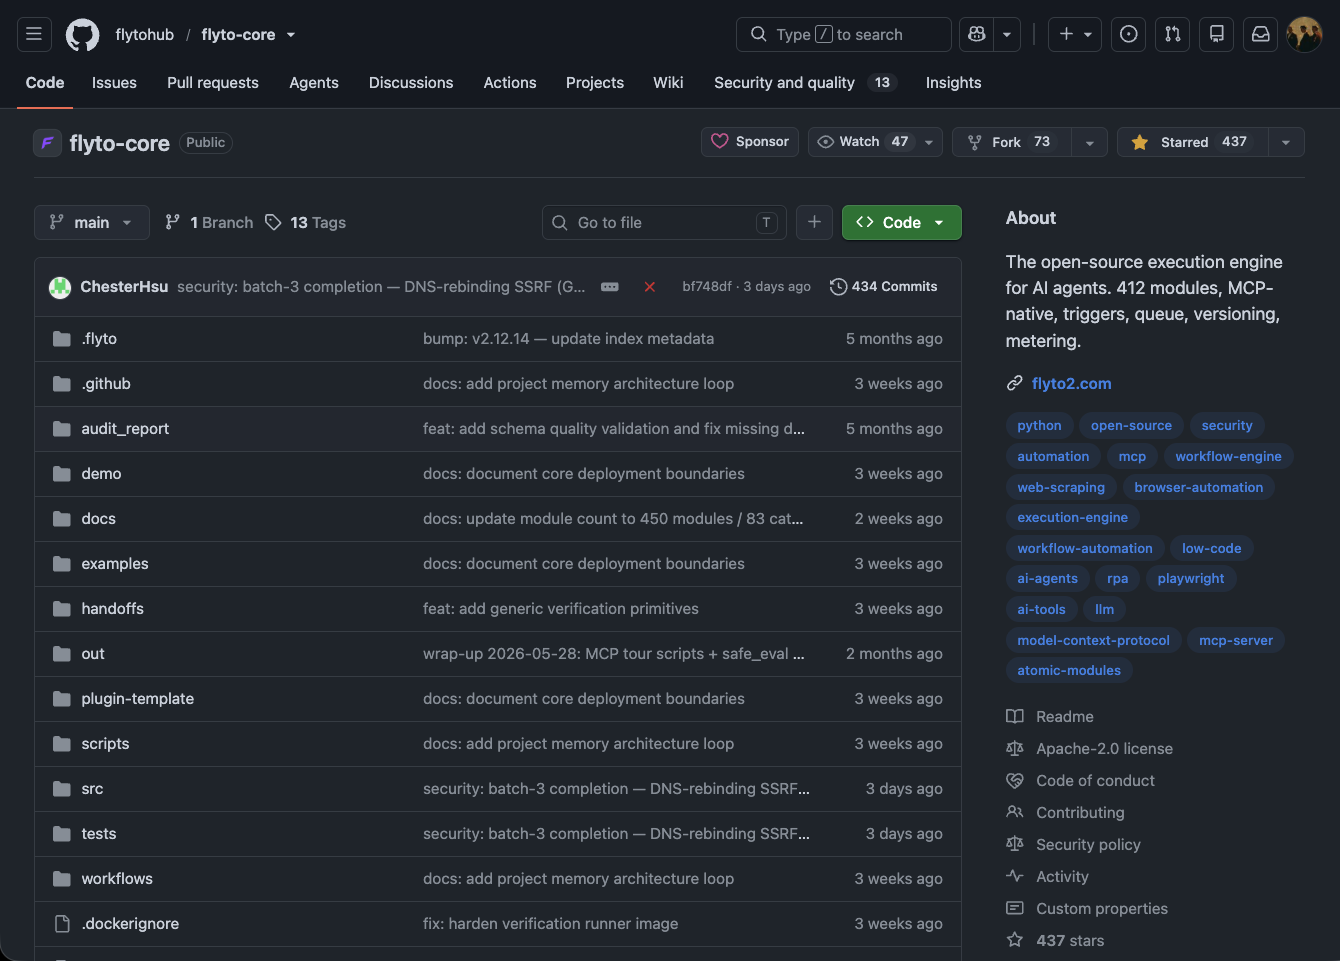Click the add file plus button
The image size is (1340, 961).
814,222
